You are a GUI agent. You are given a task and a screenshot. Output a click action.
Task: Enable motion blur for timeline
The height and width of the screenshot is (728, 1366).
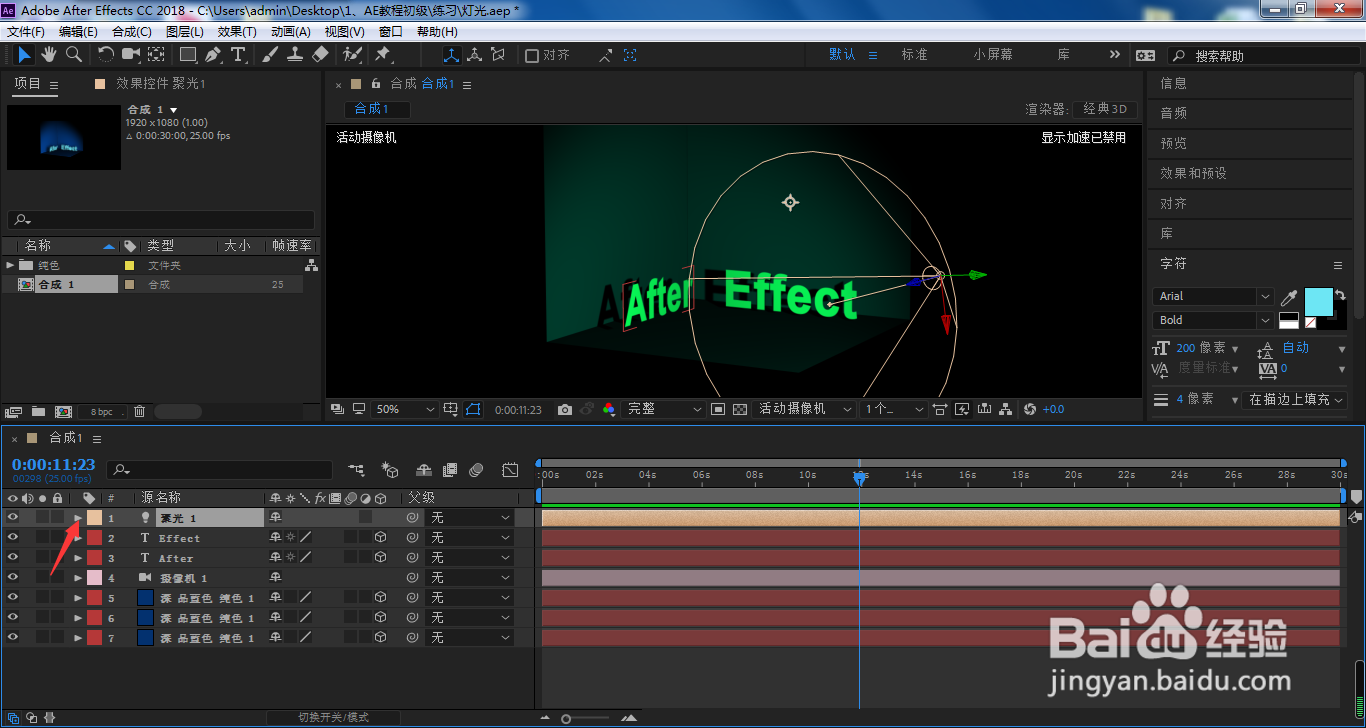tap(476, 470)
